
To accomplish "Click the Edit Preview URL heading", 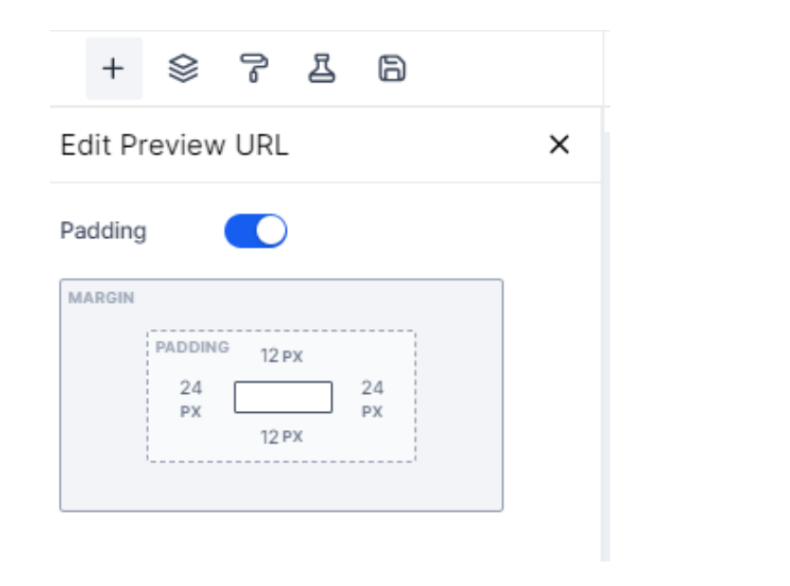I will pyautogui.click(x=174, y=146).
